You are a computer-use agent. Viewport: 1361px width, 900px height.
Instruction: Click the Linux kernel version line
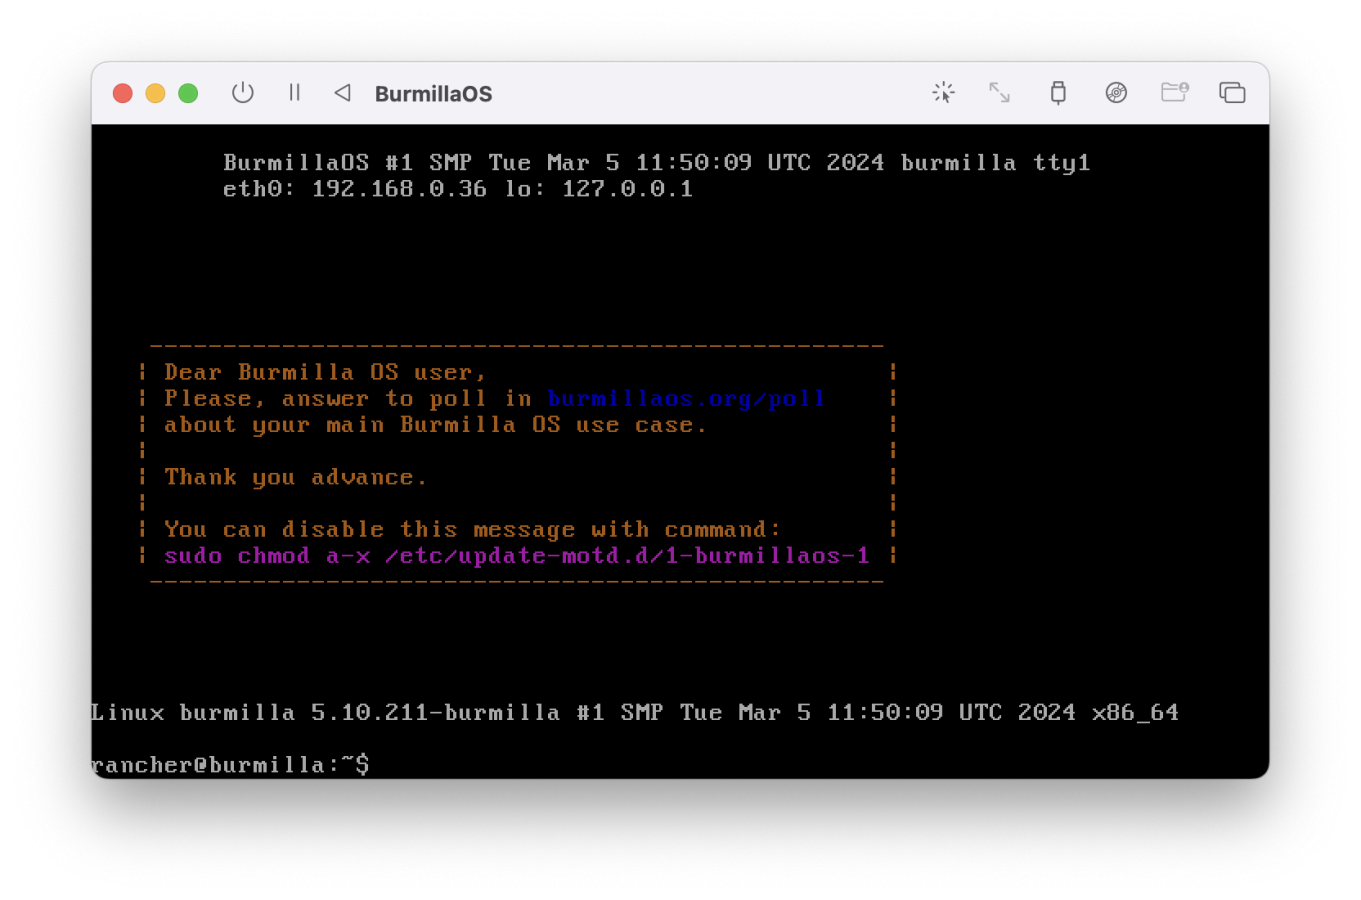(634, 712)
